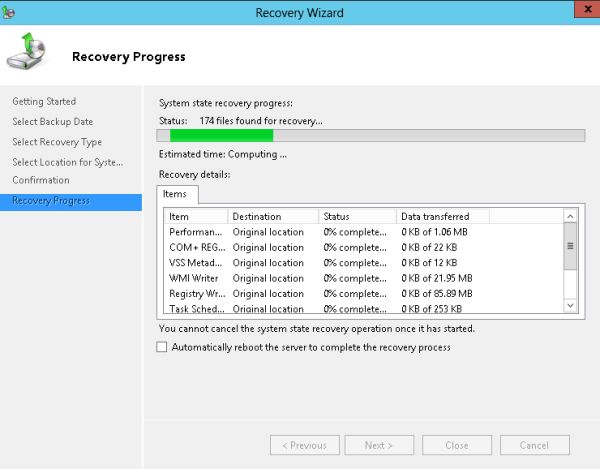Click Registry Wr... row's 0% complete status
The image size is (600, 469).
pyautogui.click(x=355, y=293)
